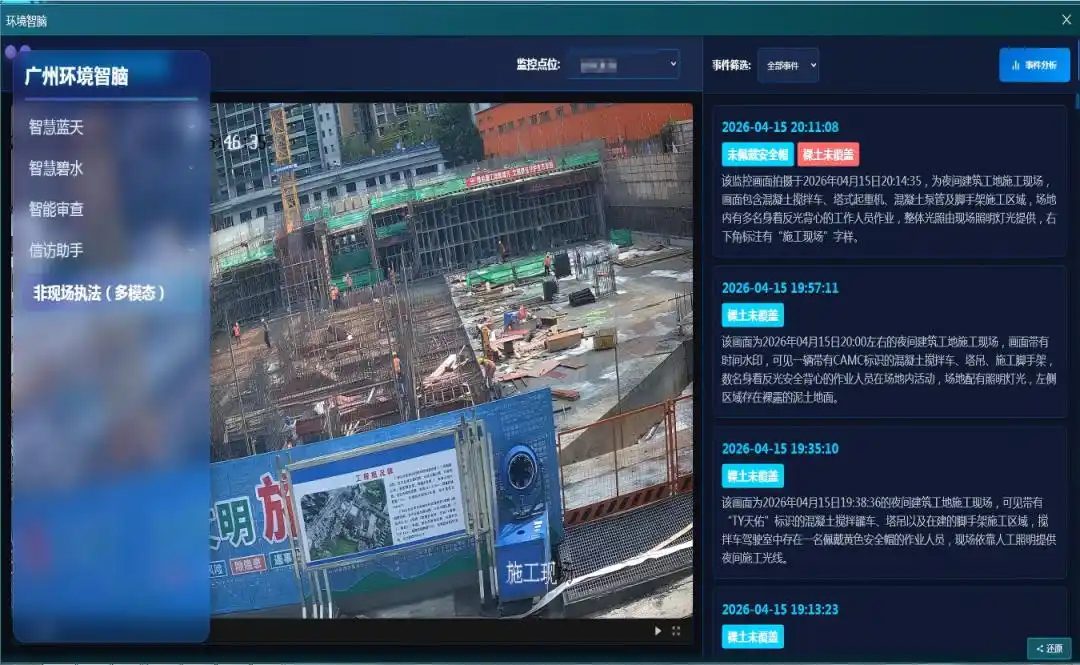Select event timestamp 2026-04-15 19:13:23
The width and height of the screenshot is (1080, 665).
pos(780,609)
